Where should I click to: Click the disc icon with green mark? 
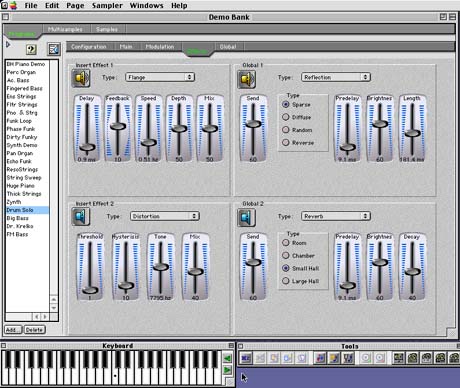(366, 358)
